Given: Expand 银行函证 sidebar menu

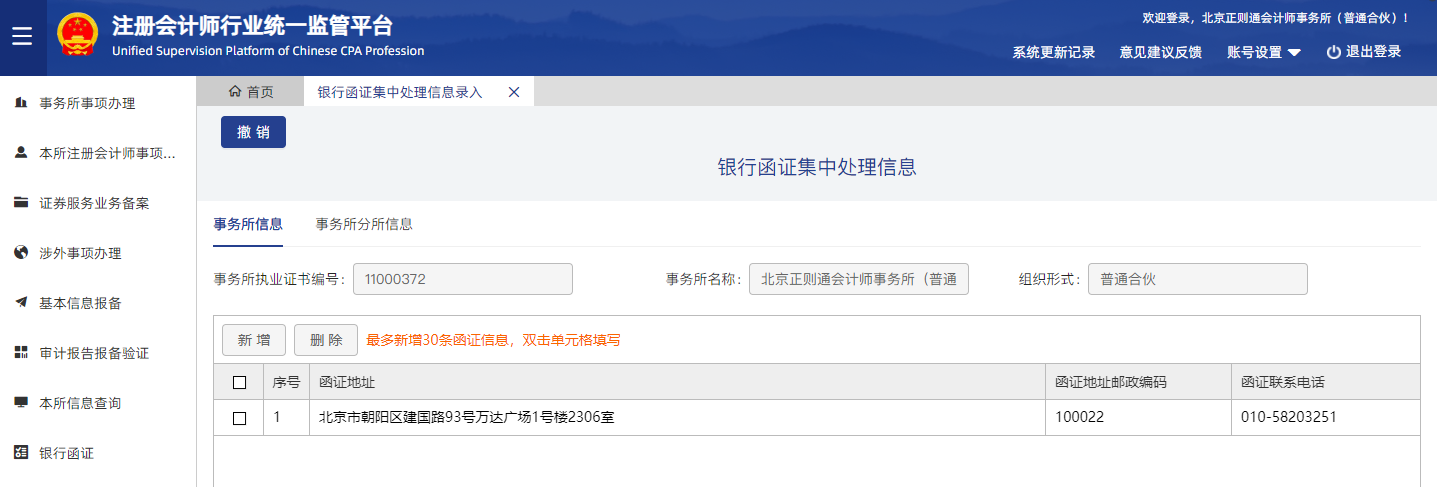Looking at the screenshot, I should pyautogui.click(x=66, y=453).
